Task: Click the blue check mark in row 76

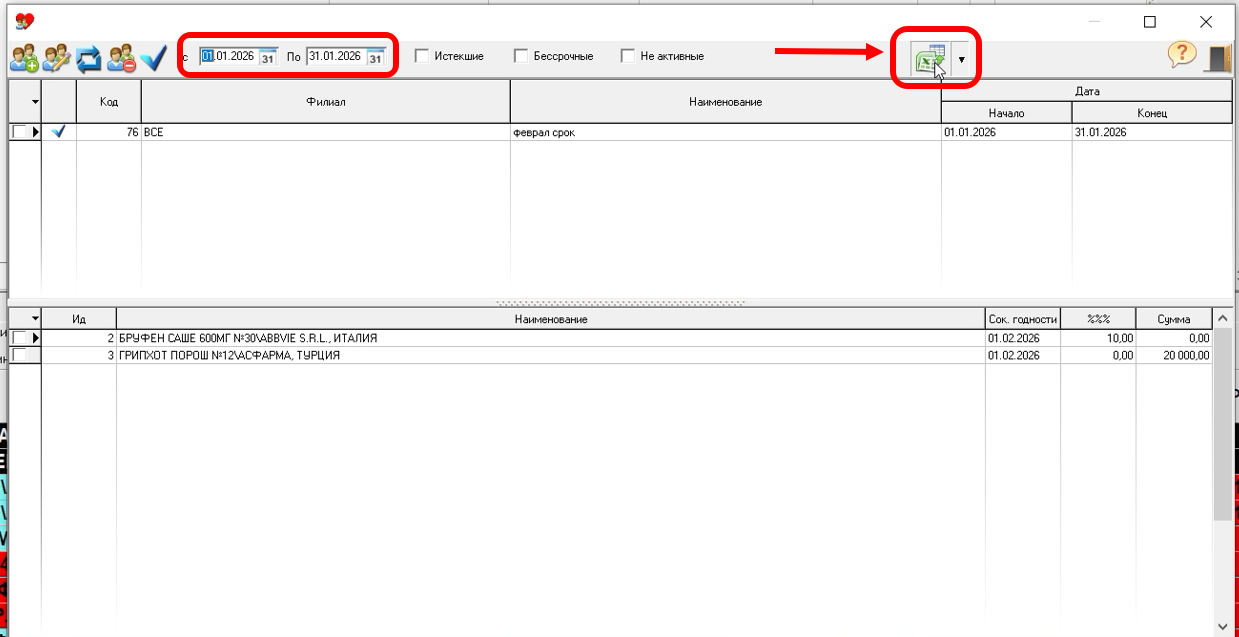Action: (x=58, y=131)
